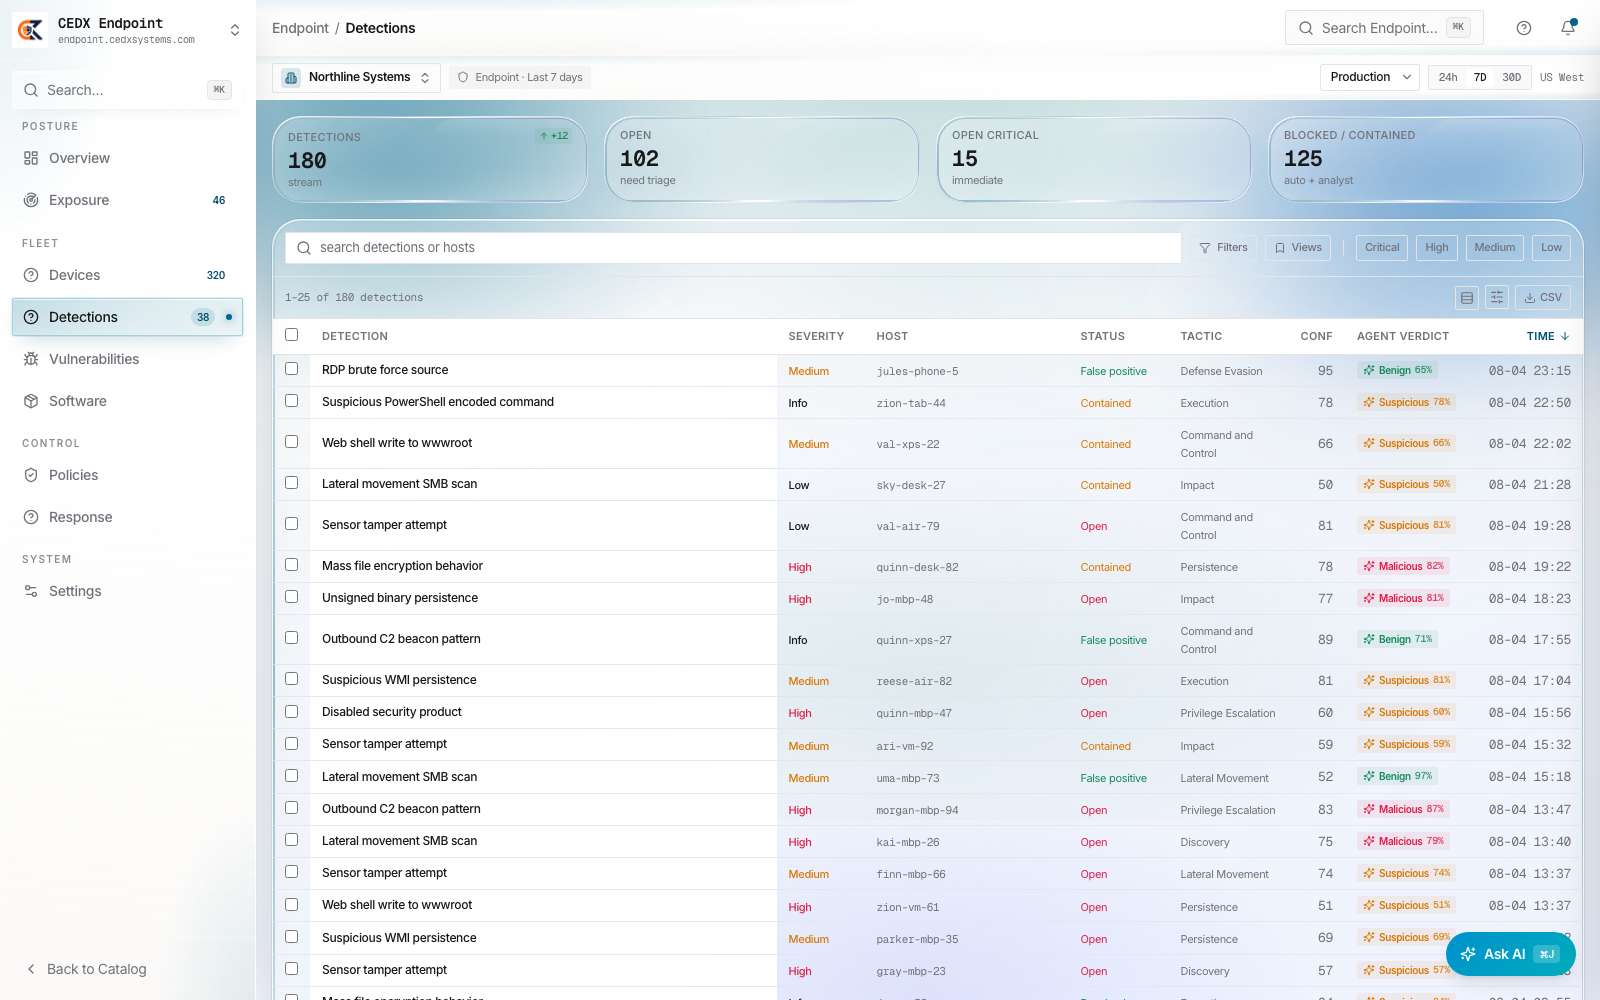Click the CSV download icon

(x=1530, y=298)
